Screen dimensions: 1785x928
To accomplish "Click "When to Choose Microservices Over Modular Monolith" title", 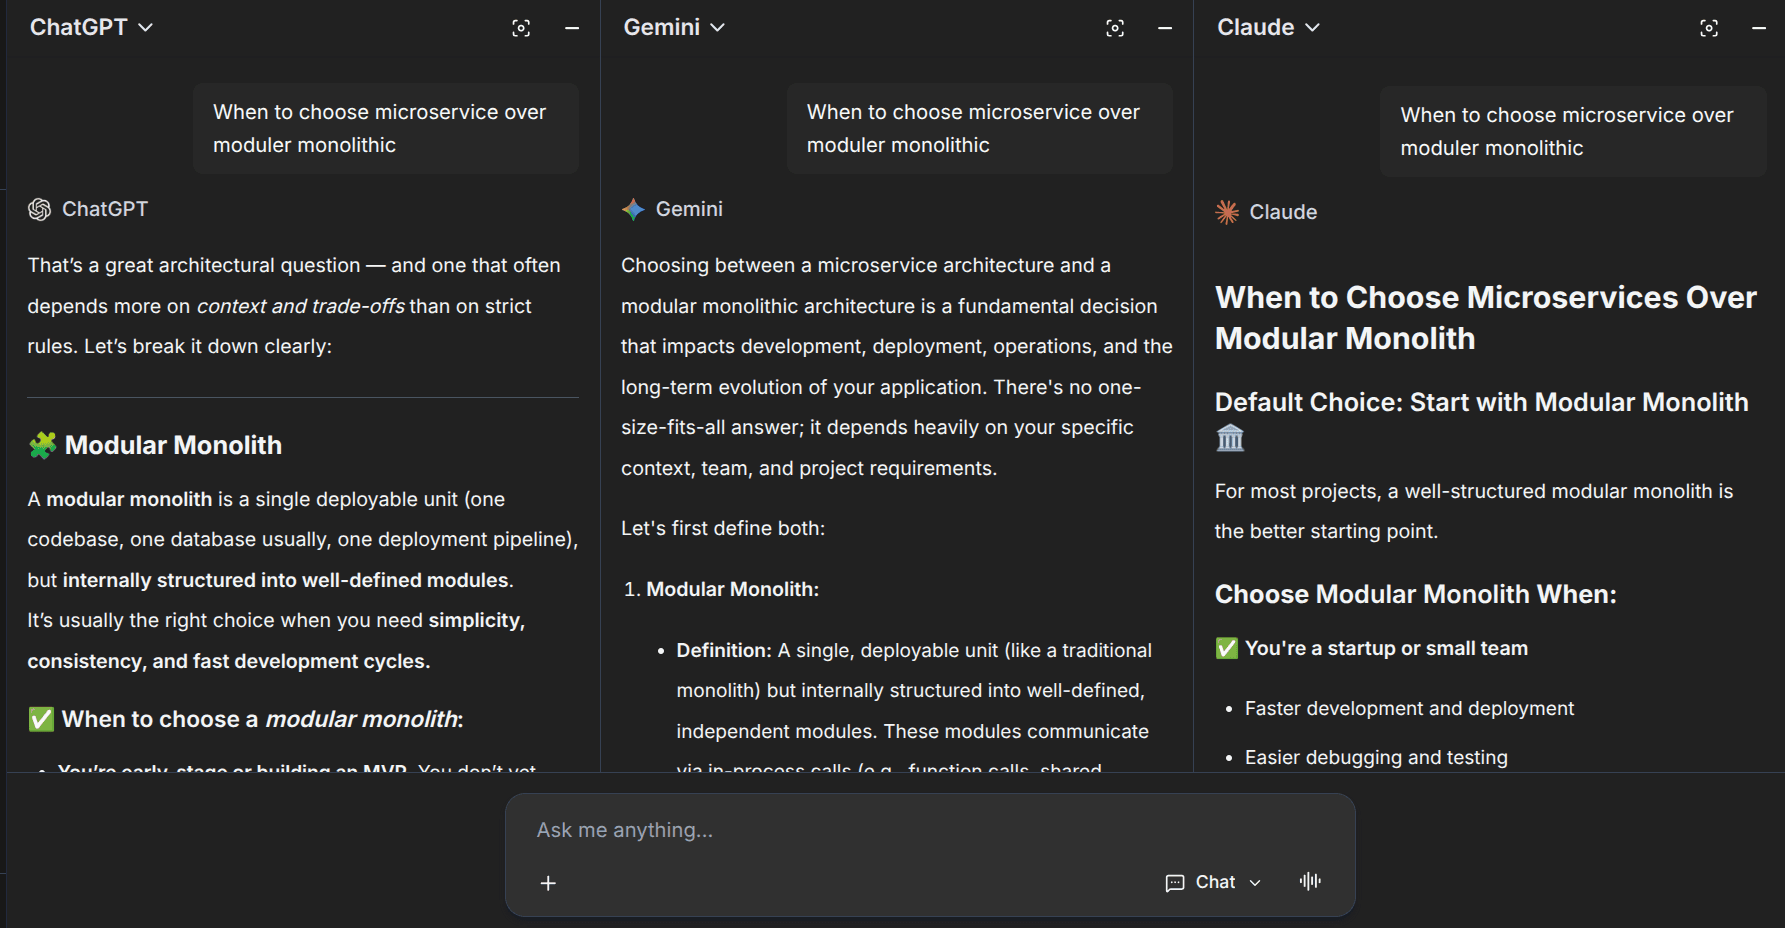I will pos(1486,318).
